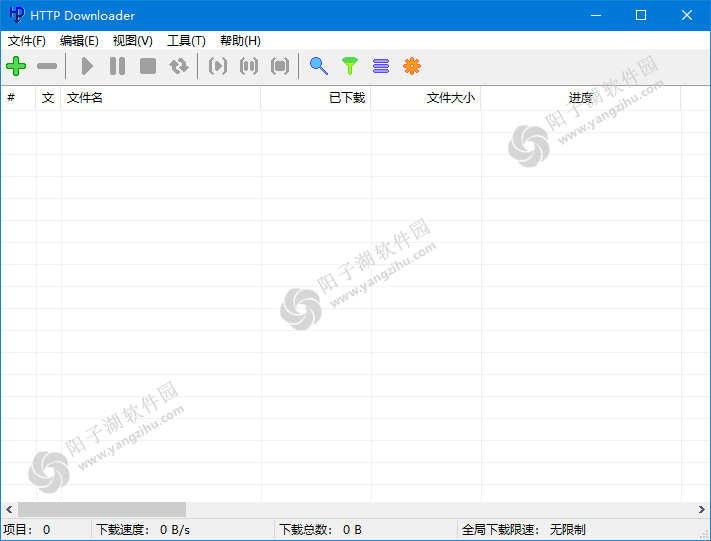Viewport: 711px width, 541px height.
Task: Click the Restart download arrows icon
Action: (x=179, y=66)
